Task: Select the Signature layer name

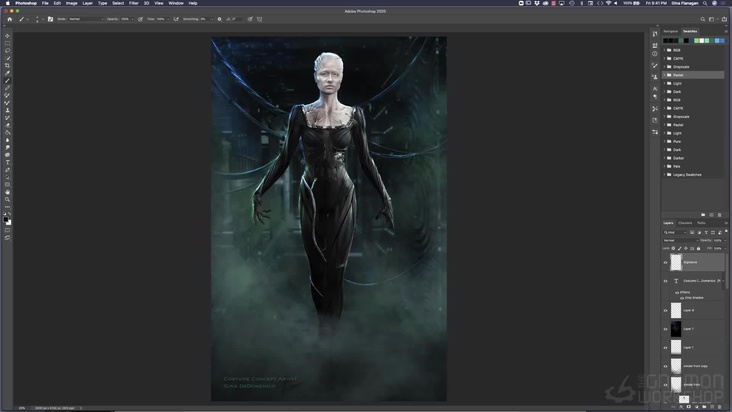Action: [x=690, y=262]
